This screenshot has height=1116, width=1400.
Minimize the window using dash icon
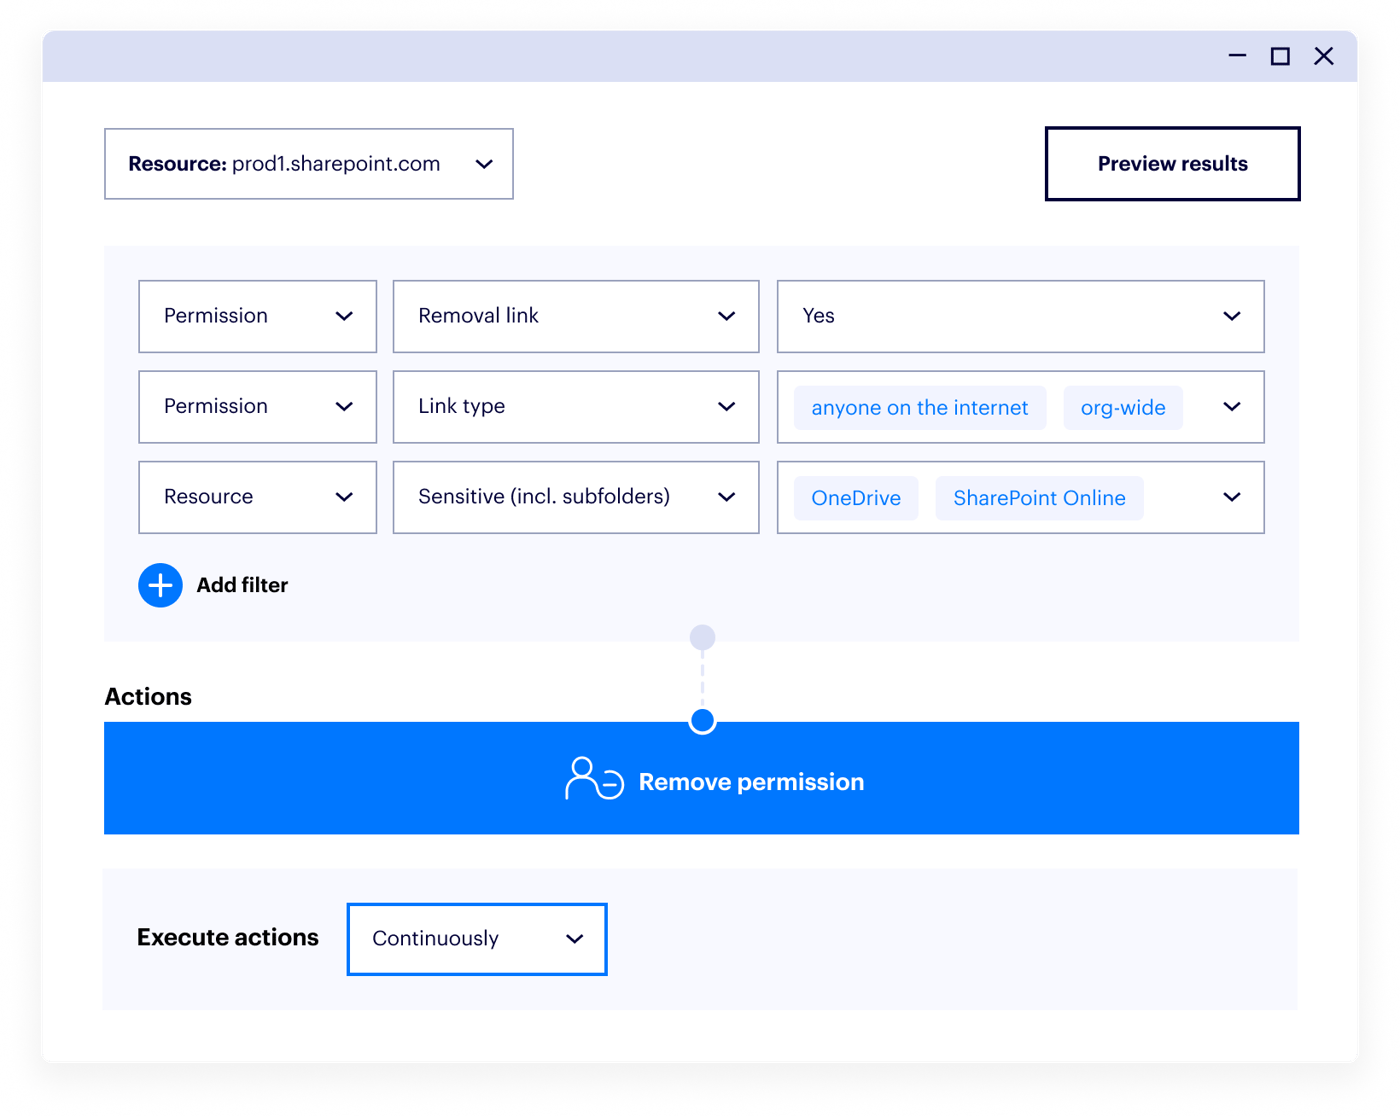pyautogui.click(x=1237, y=57)
